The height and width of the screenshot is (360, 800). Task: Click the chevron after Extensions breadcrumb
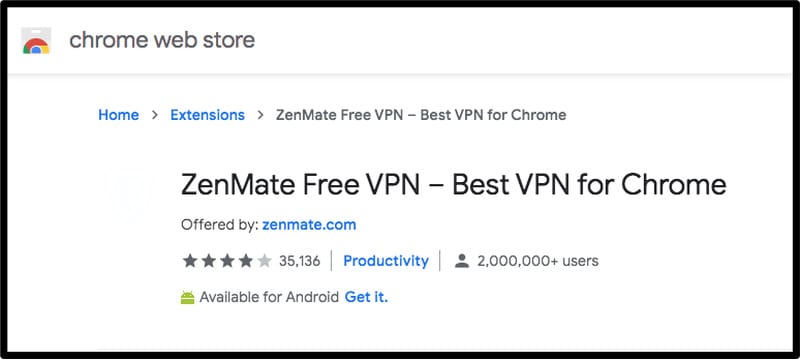pyautogui.click(x=260, y=115)
